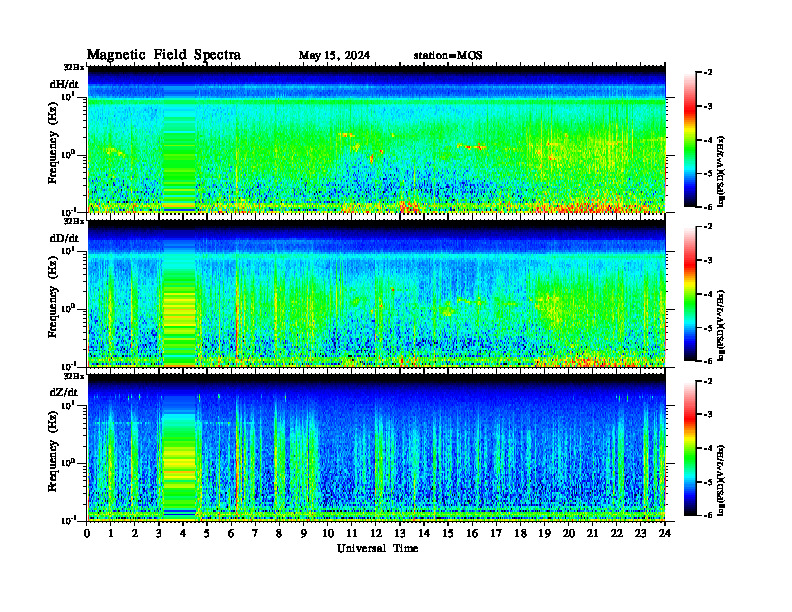
Task: Click the hour tick label "19" on the time axis
Action: pos(544,533)
